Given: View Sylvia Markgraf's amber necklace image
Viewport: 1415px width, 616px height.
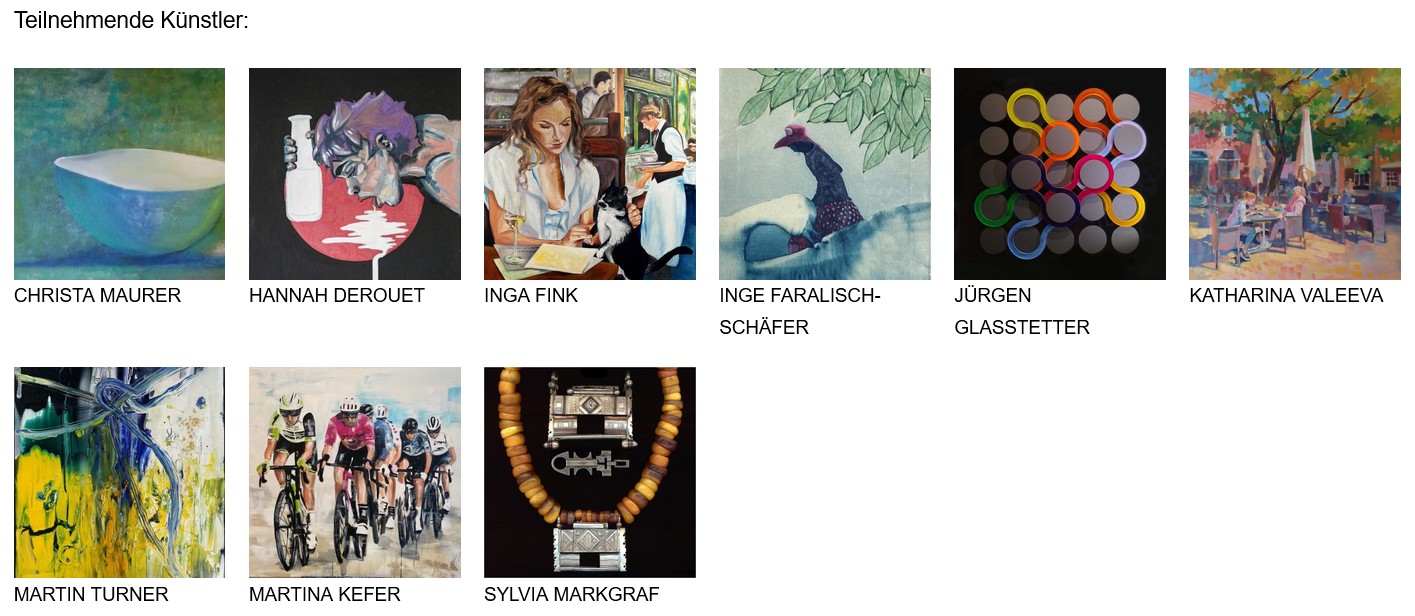Looking at the screenshot, I should coord(590,472).
